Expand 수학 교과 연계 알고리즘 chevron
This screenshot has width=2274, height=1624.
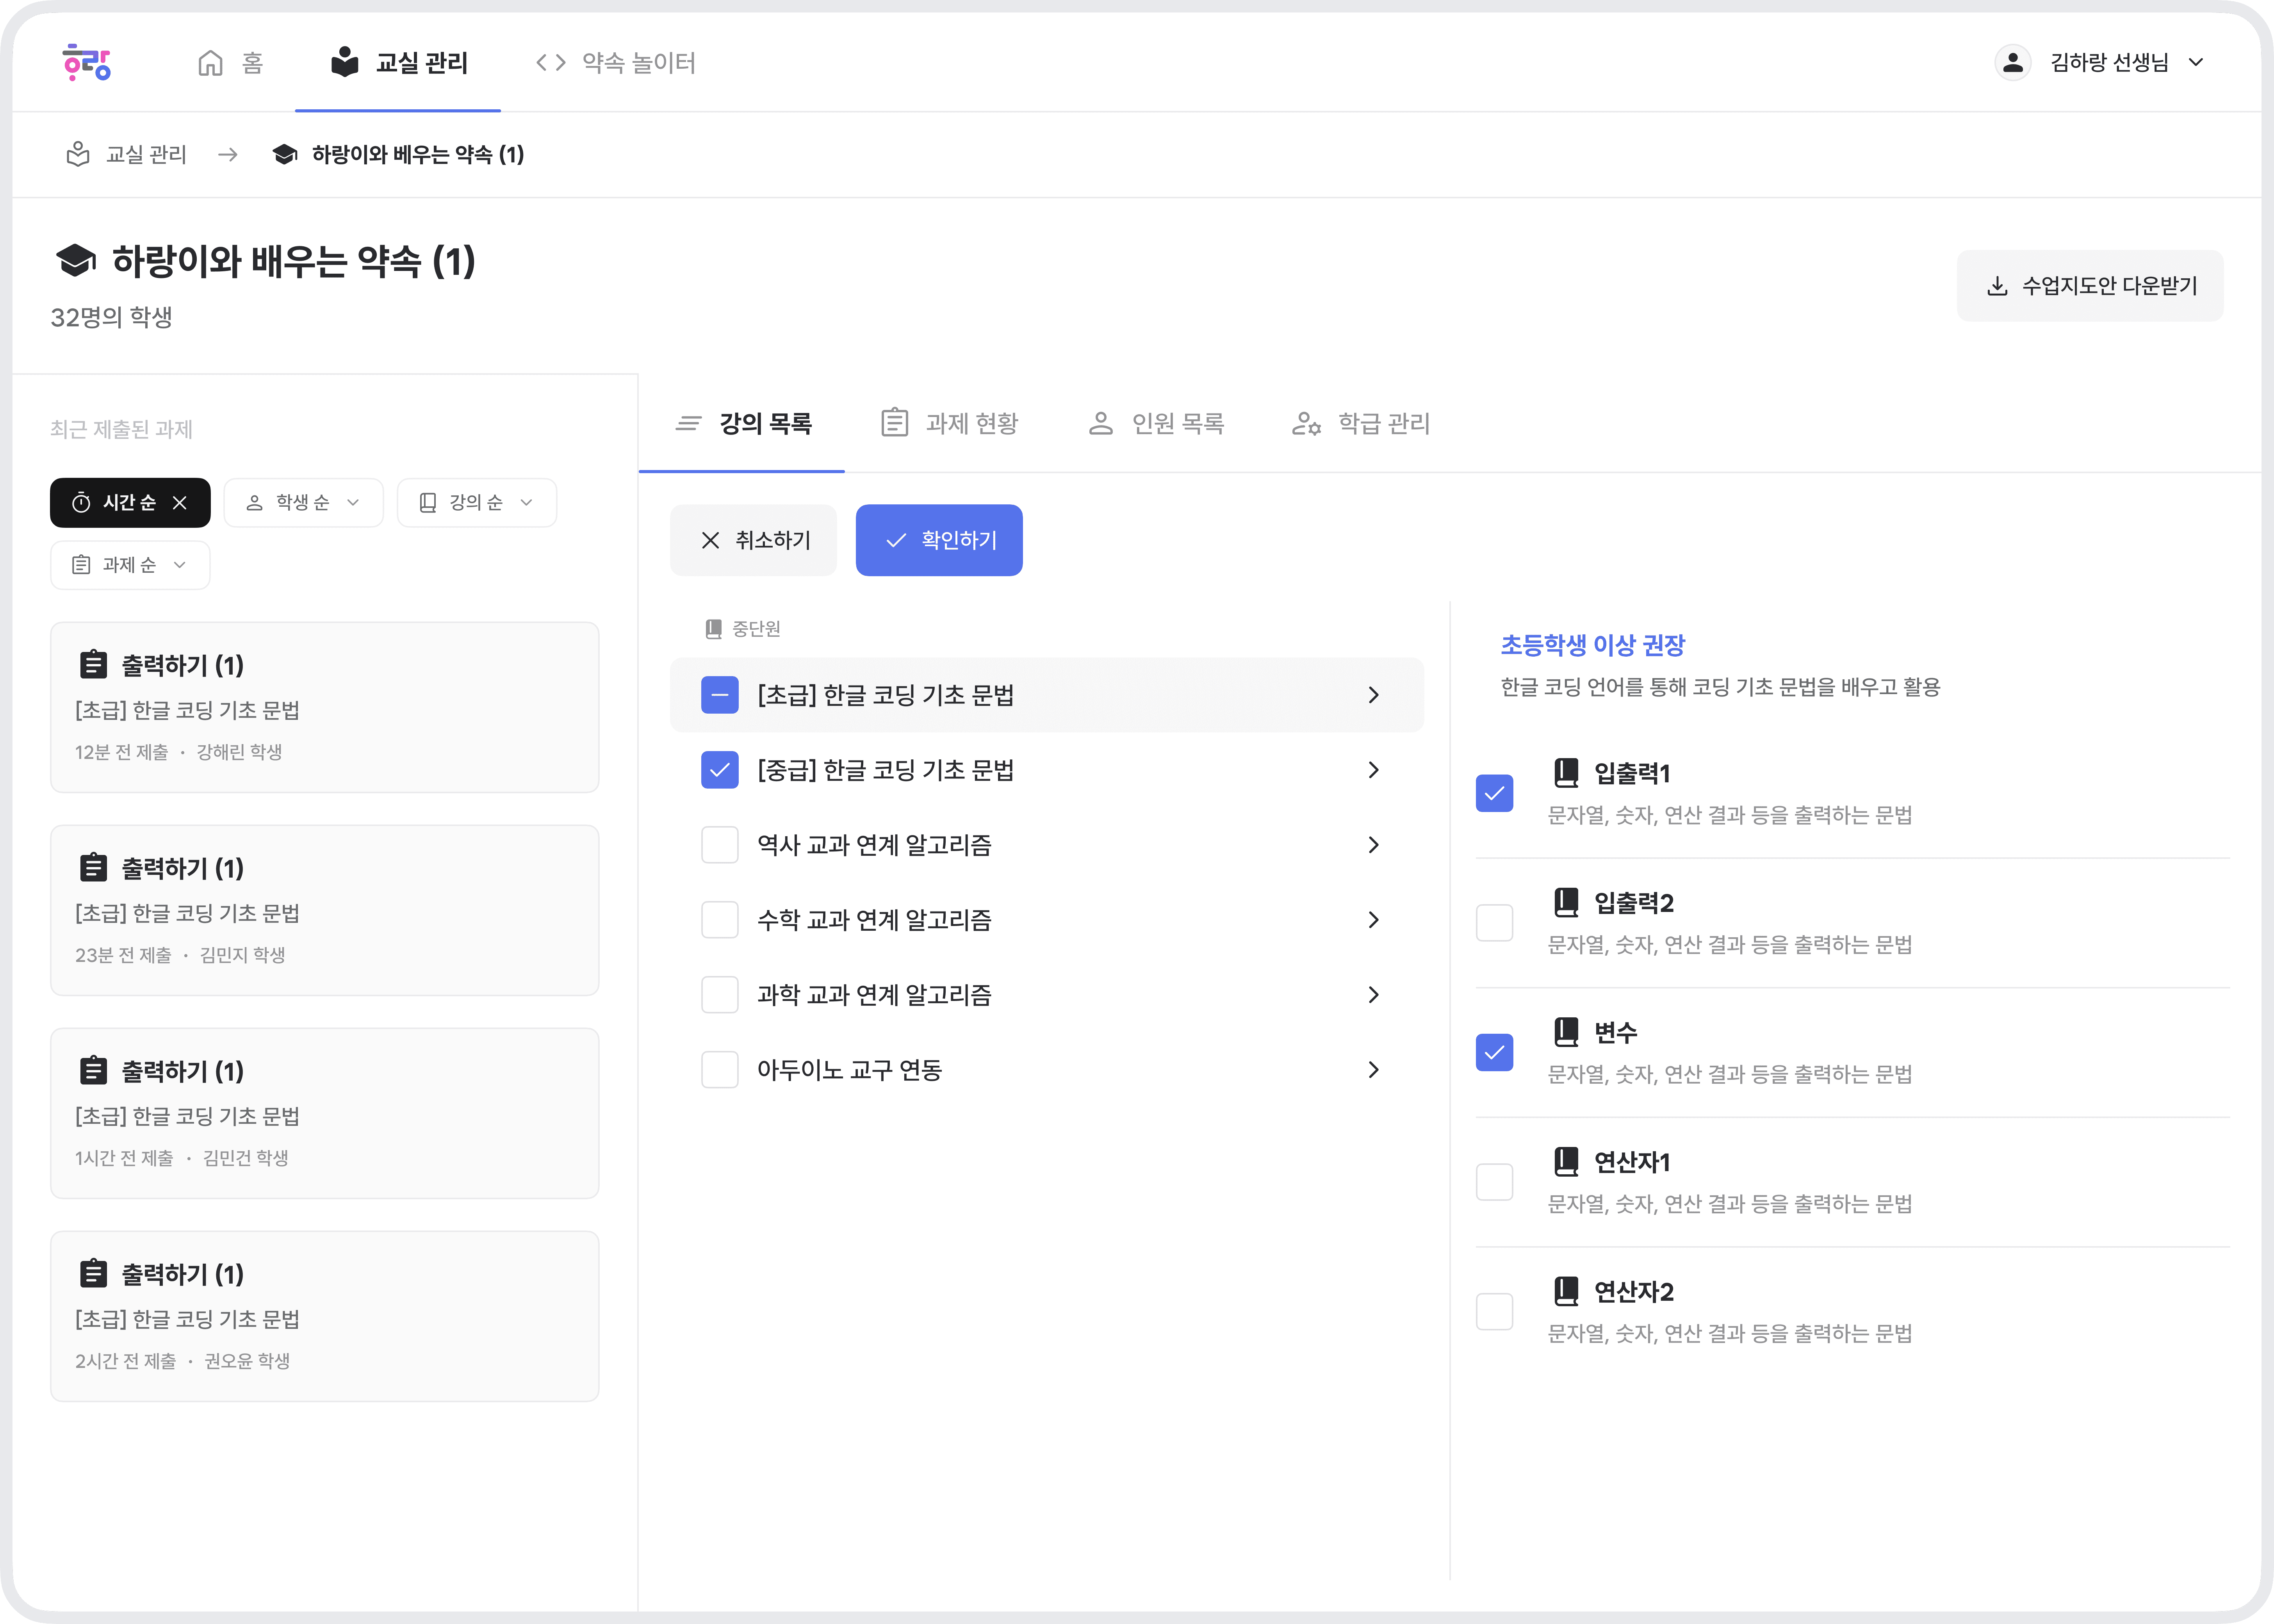[x=1374, y=920]
